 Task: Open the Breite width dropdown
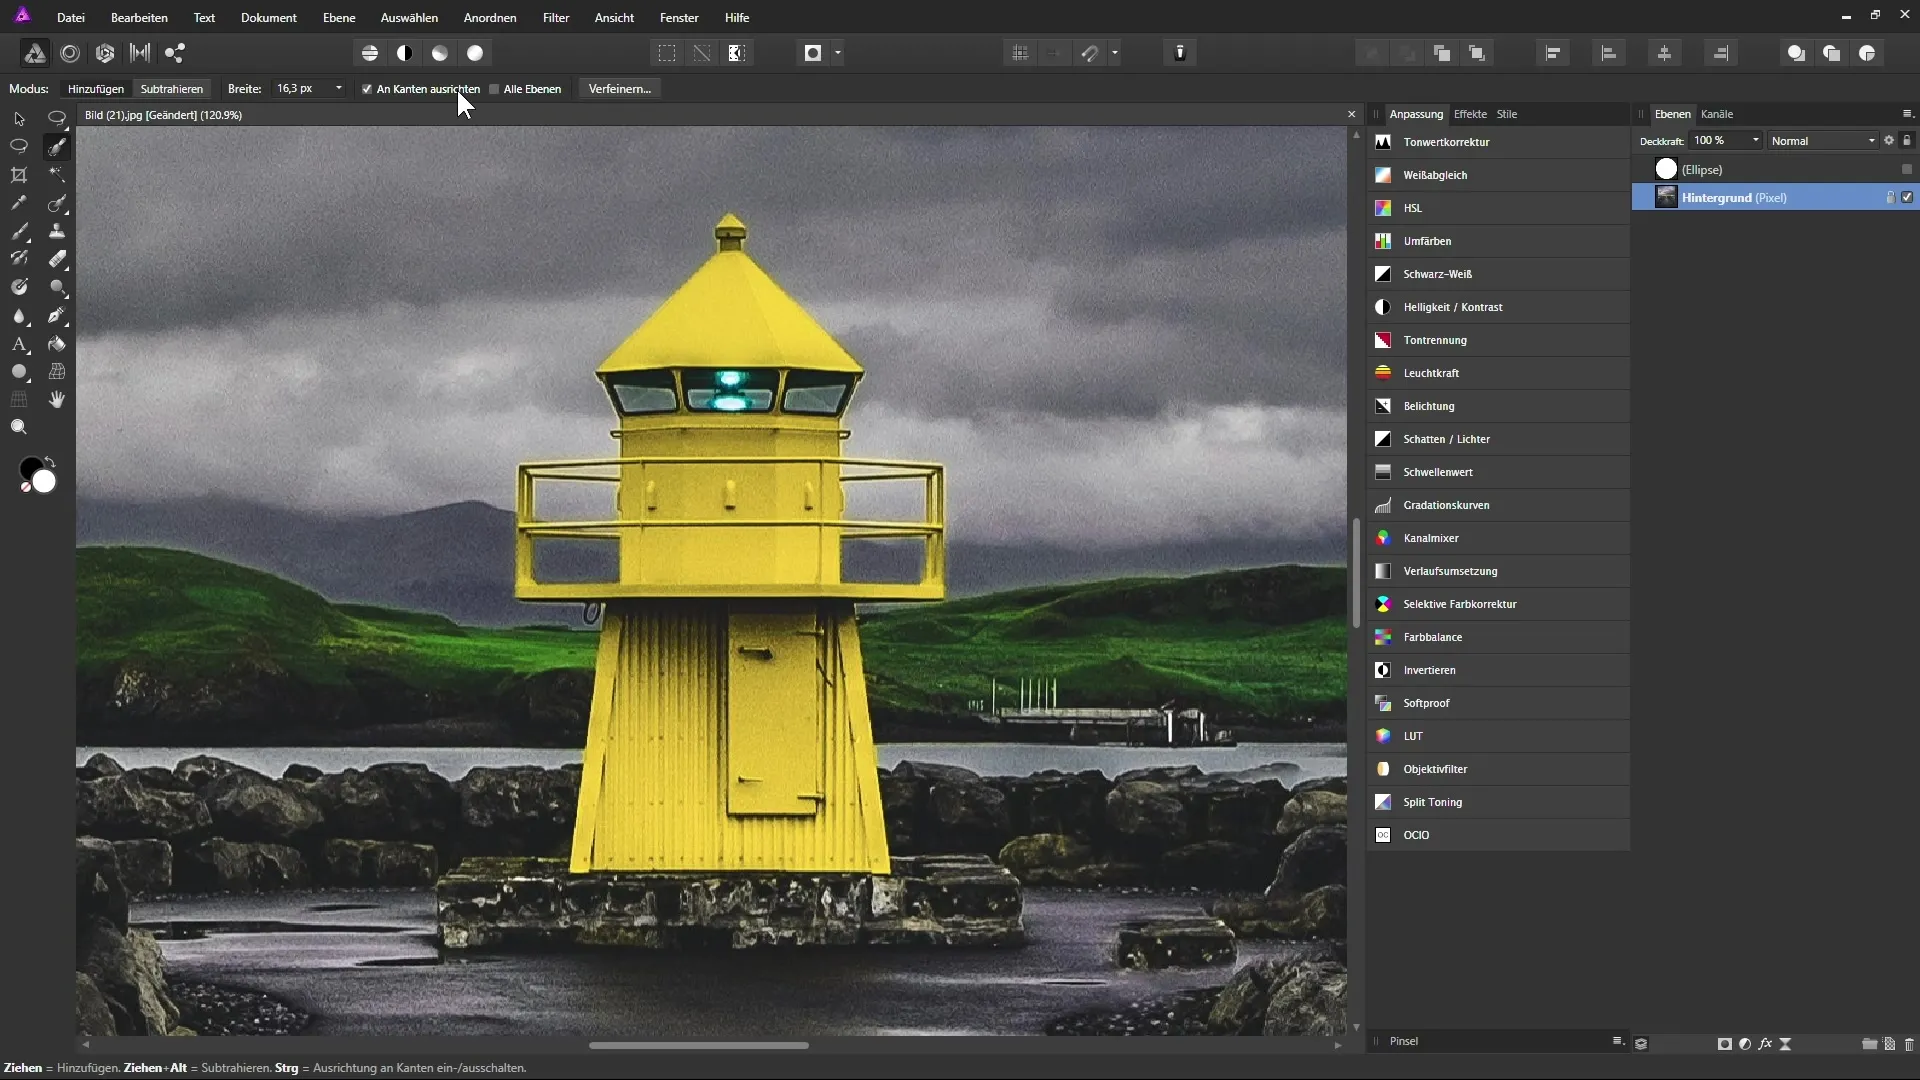point(339,89)
